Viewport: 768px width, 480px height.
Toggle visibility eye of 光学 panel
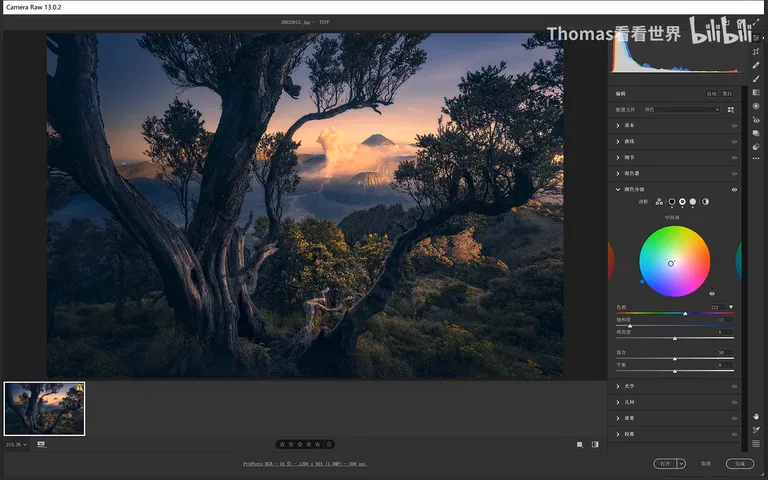pyautogui.click(x=734, y=386)
